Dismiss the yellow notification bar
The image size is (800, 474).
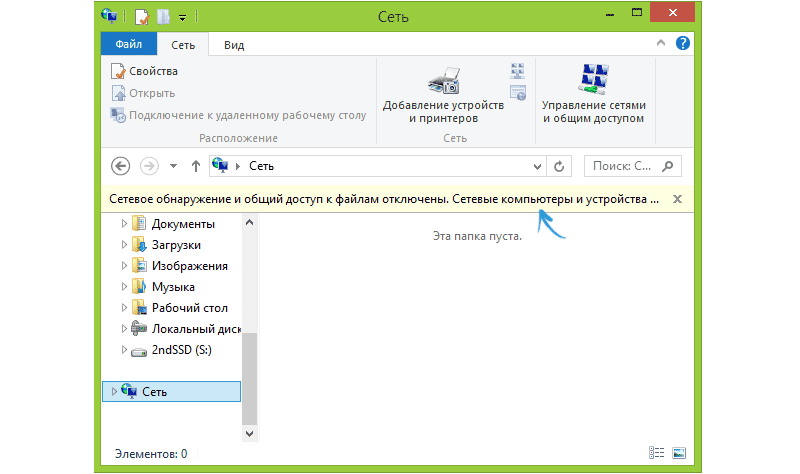pos(677,199)
